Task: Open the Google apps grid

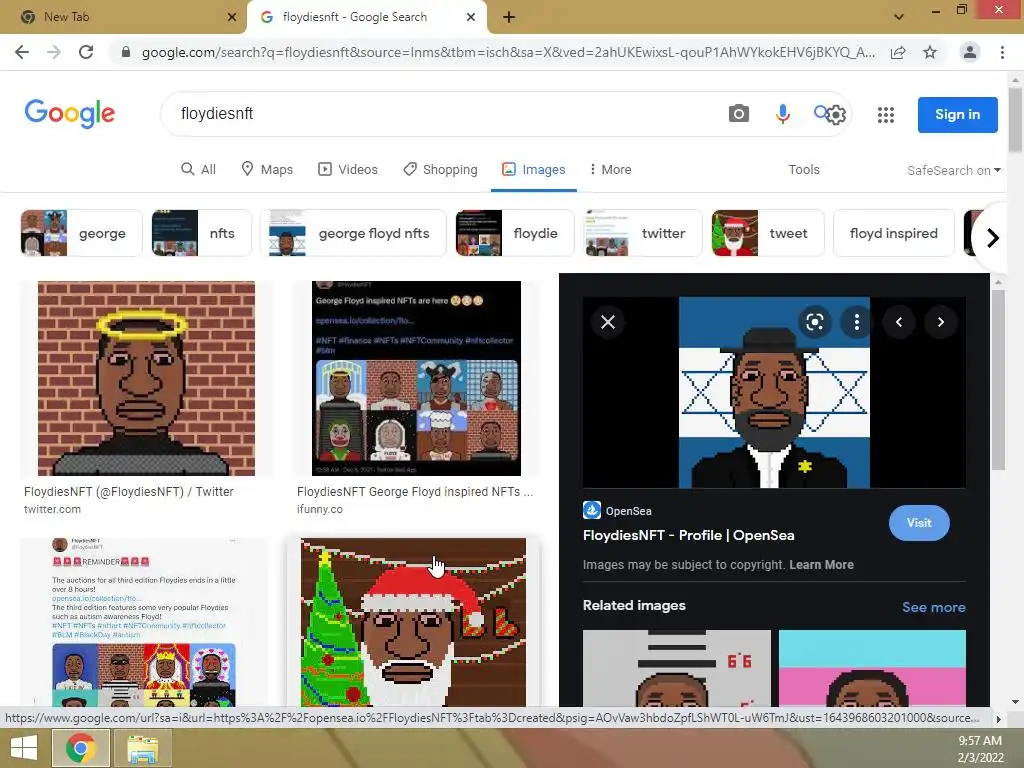Action: tap(886, 115)
